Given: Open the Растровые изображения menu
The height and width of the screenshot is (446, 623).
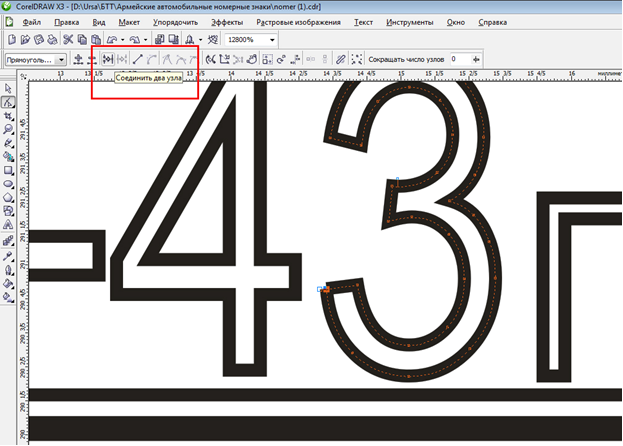Looking at the screenshot, I should (298, 22).
